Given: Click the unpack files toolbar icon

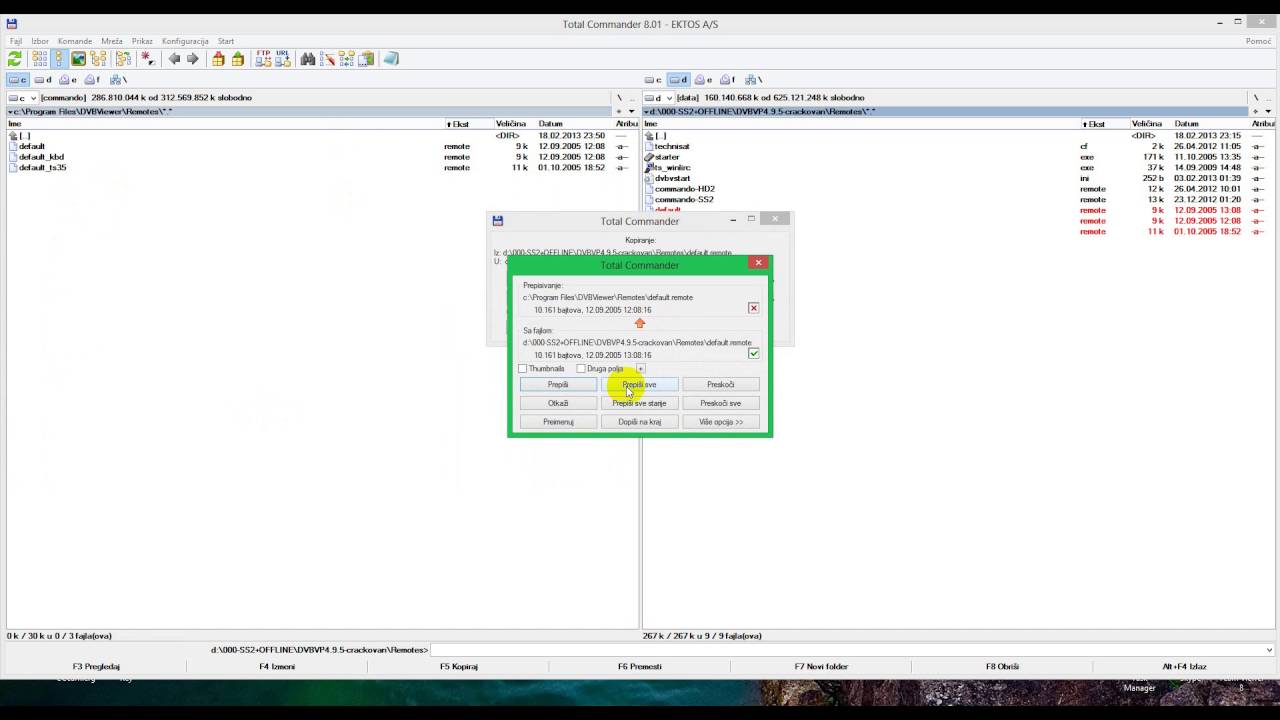Looking at the screenshot, I should [237, 59].
